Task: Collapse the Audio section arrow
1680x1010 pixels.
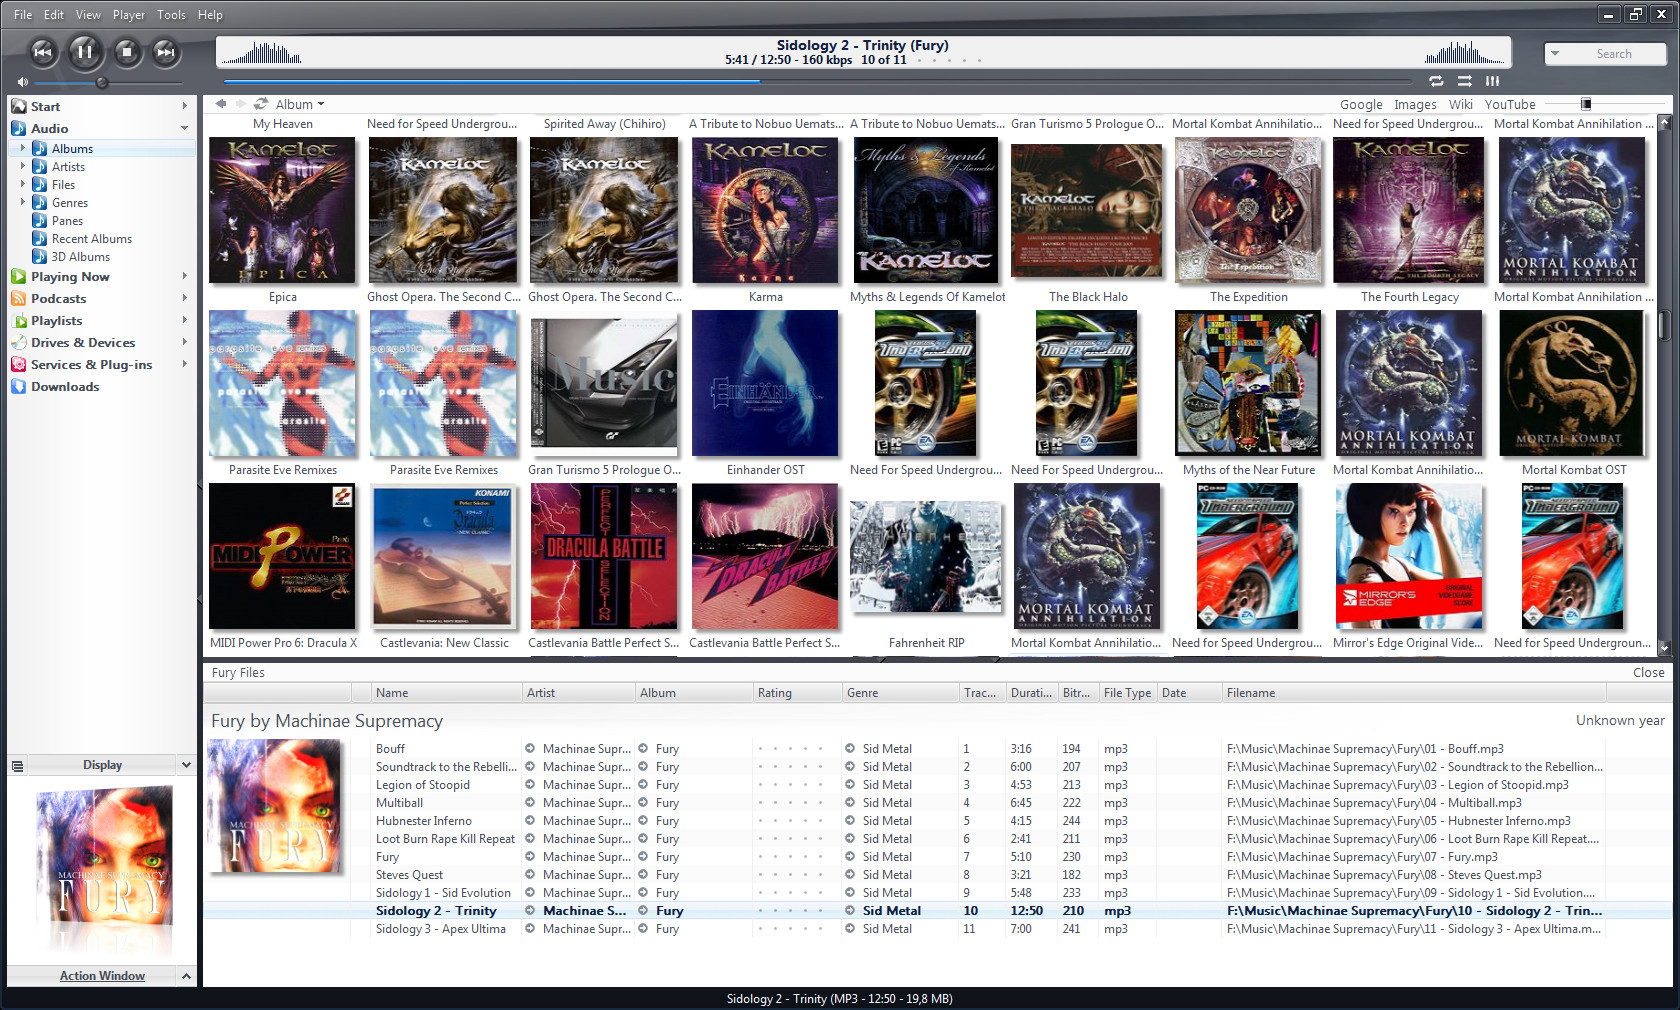Action: point(185,128)
